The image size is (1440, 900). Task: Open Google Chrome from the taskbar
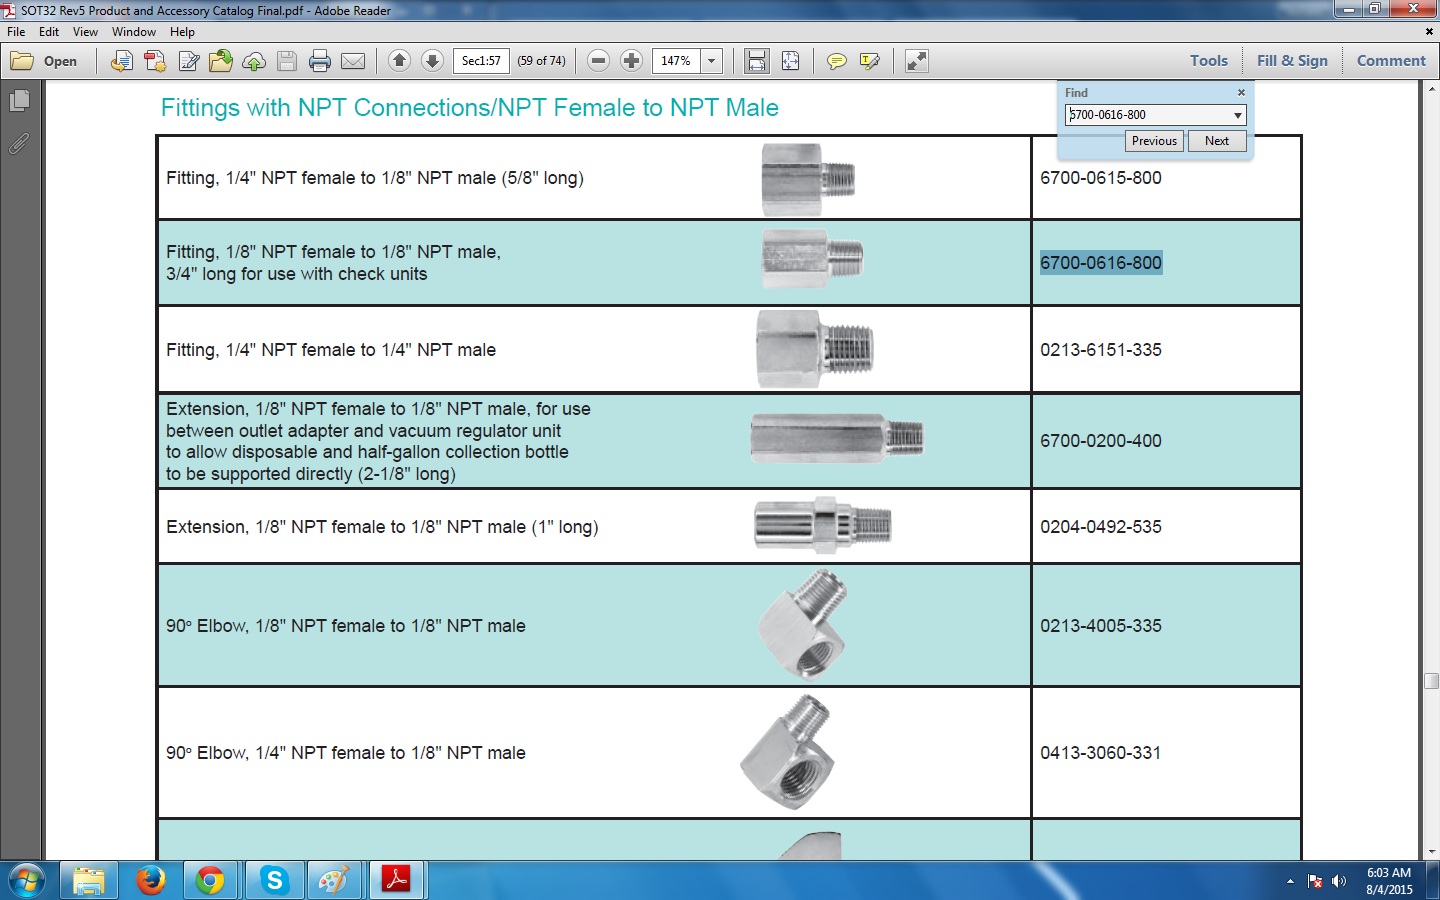(210, 881)
